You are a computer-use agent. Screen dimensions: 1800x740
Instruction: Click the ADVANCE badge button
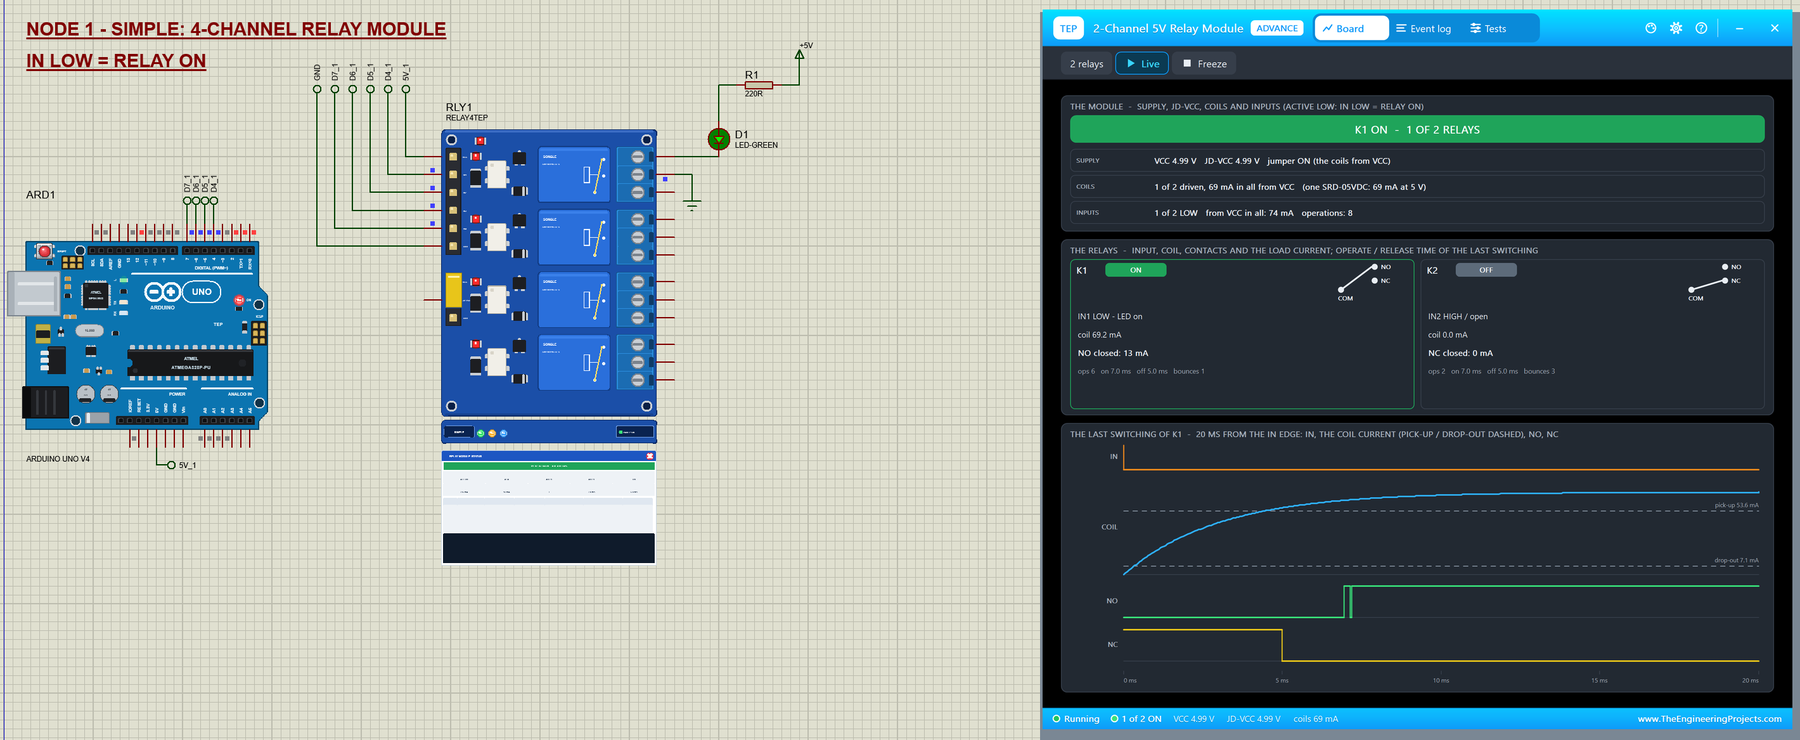click(1277, 28)
